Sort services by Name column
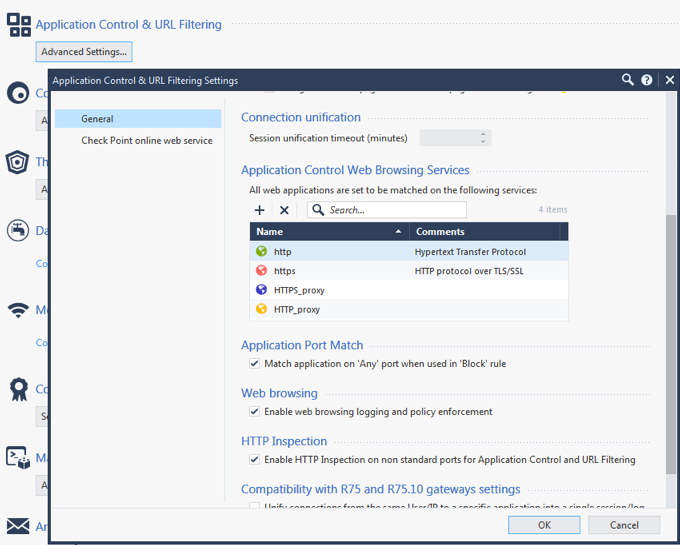This screenshot has height=545, width=680. [330, 232]
